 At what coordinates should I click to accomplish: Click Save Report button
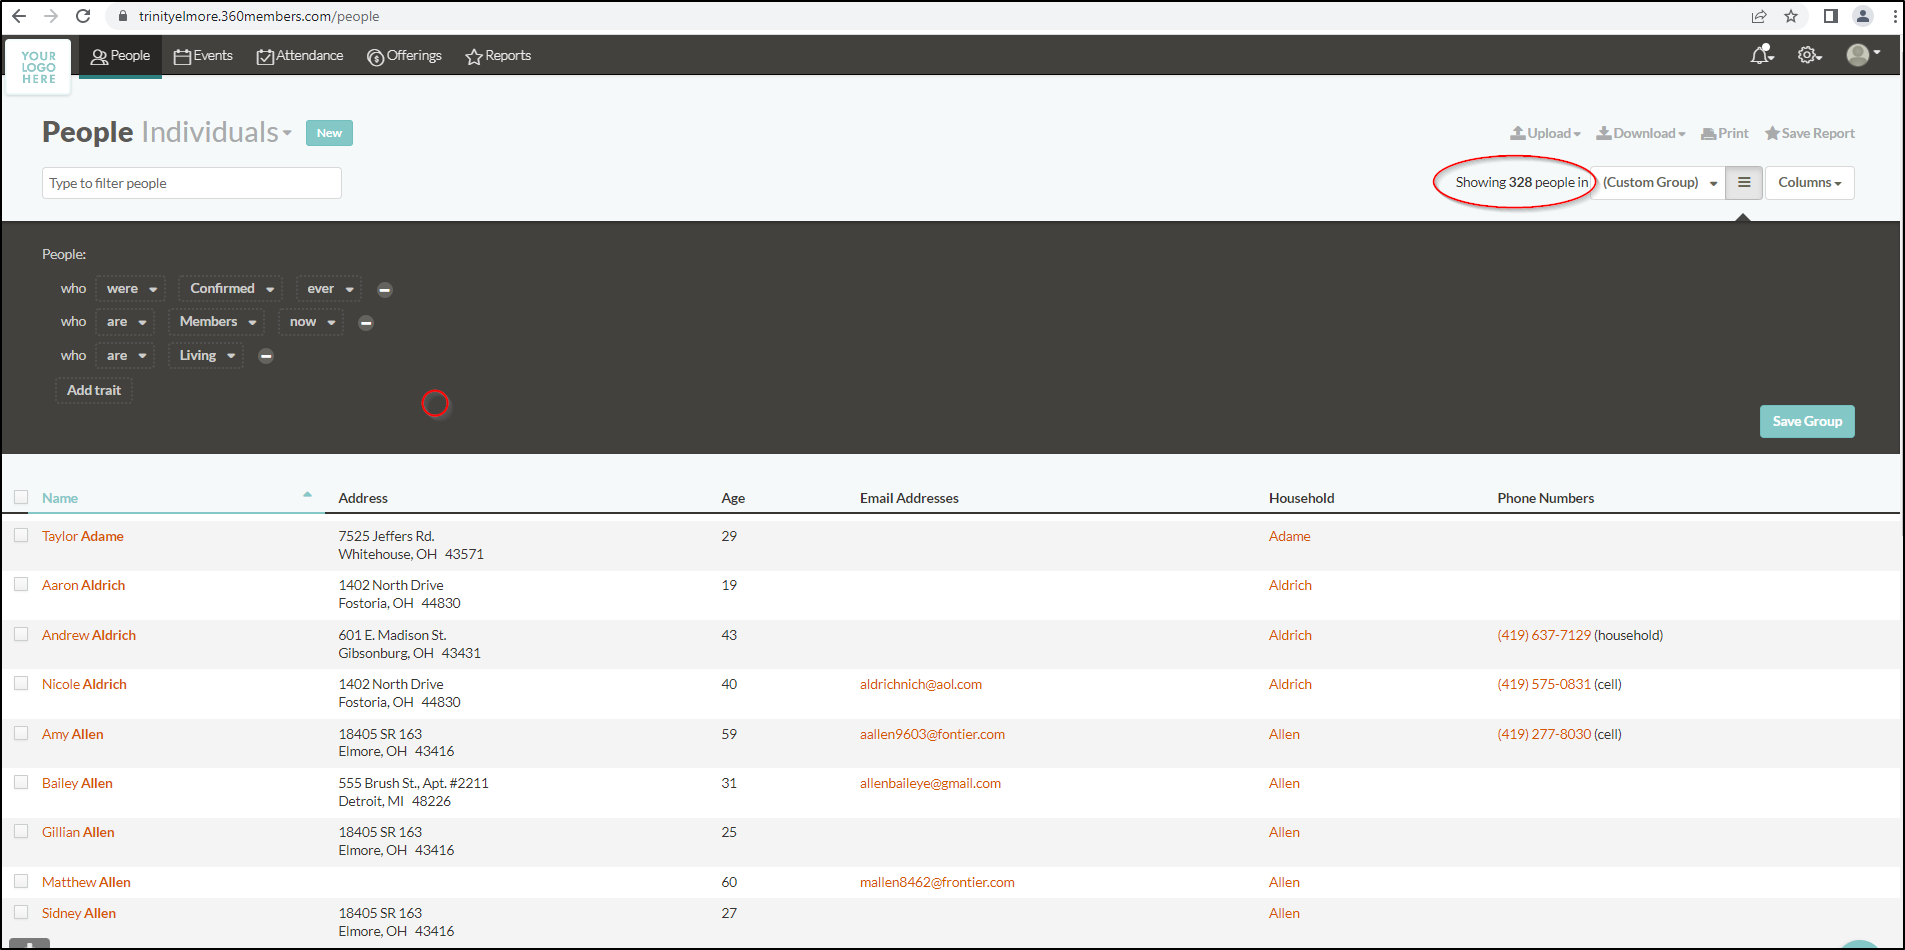(1809, 133)
